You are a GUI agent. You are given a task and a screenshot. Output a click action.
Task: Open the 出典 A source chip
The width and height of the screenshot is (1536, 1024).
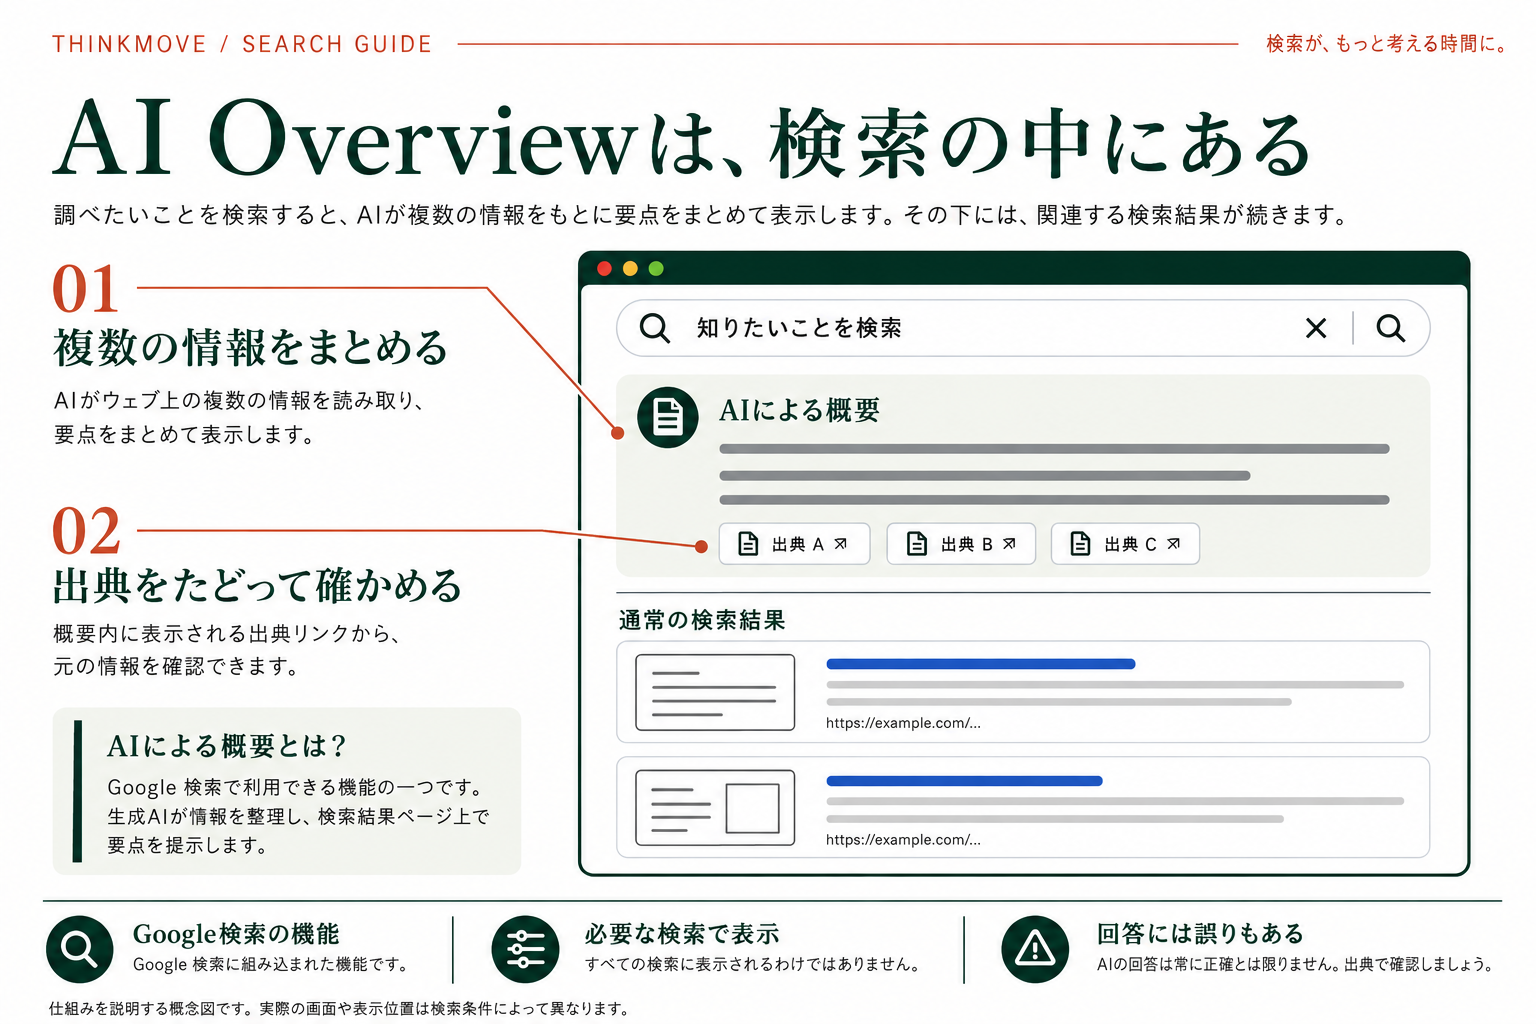point(794,544)
